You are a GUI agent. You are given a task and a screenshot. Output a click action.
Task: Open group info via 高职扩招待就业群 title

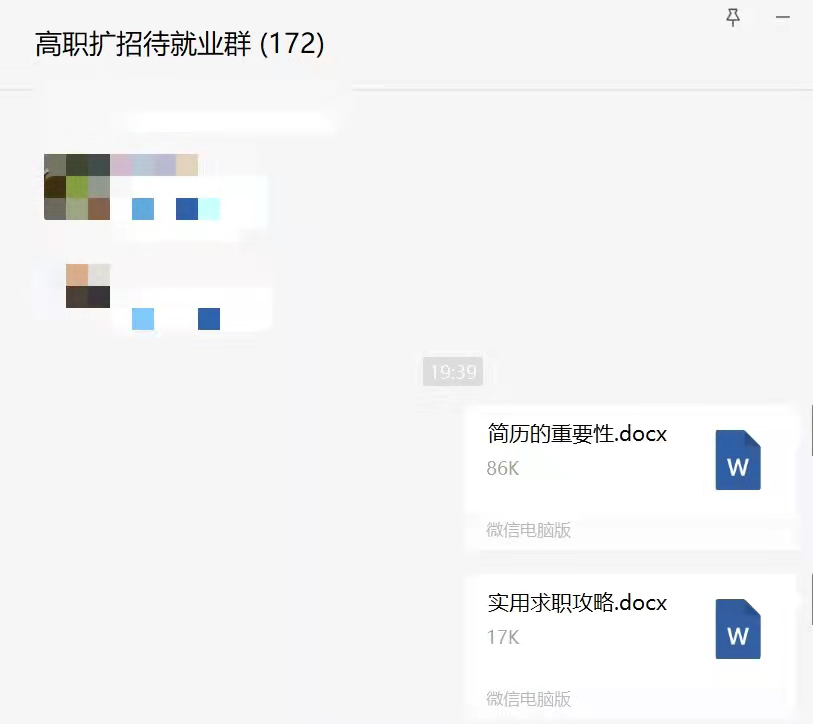[143, 44]
